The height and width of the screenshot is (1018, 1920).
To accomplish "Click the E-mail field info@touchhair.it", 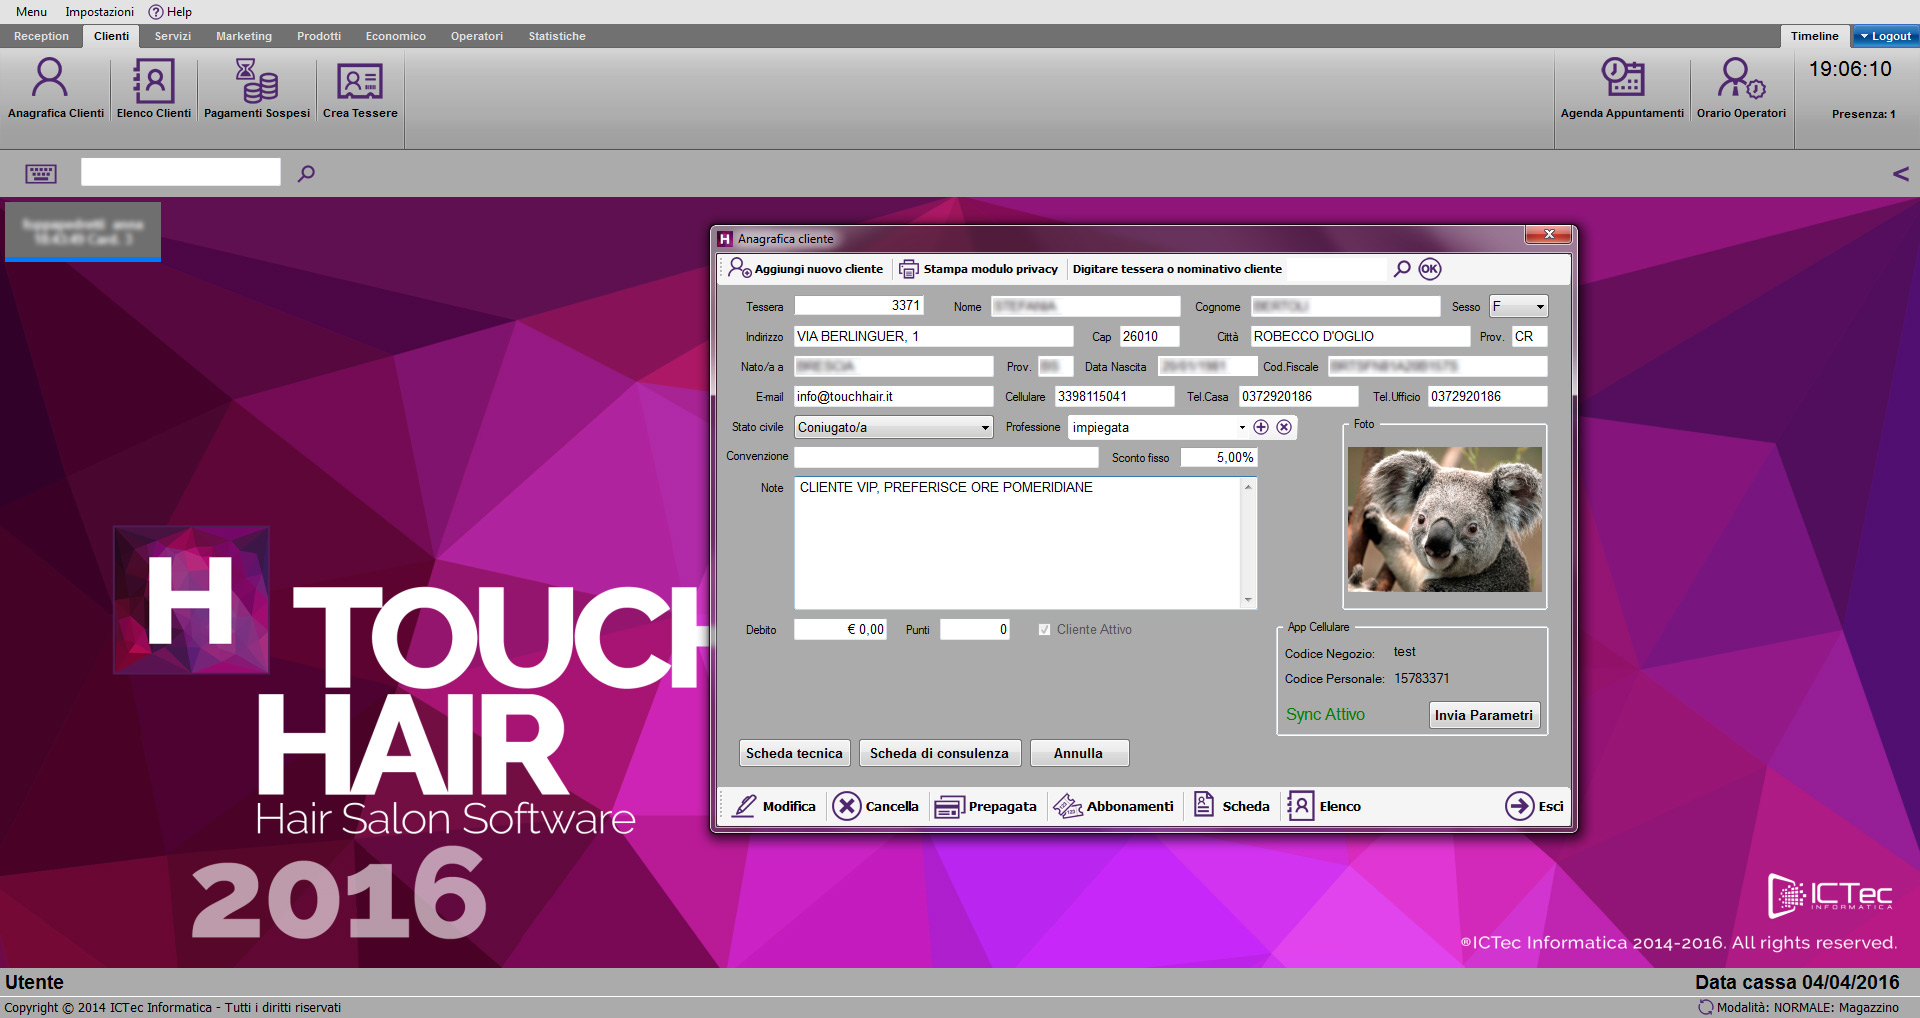I will pos(893,396).
